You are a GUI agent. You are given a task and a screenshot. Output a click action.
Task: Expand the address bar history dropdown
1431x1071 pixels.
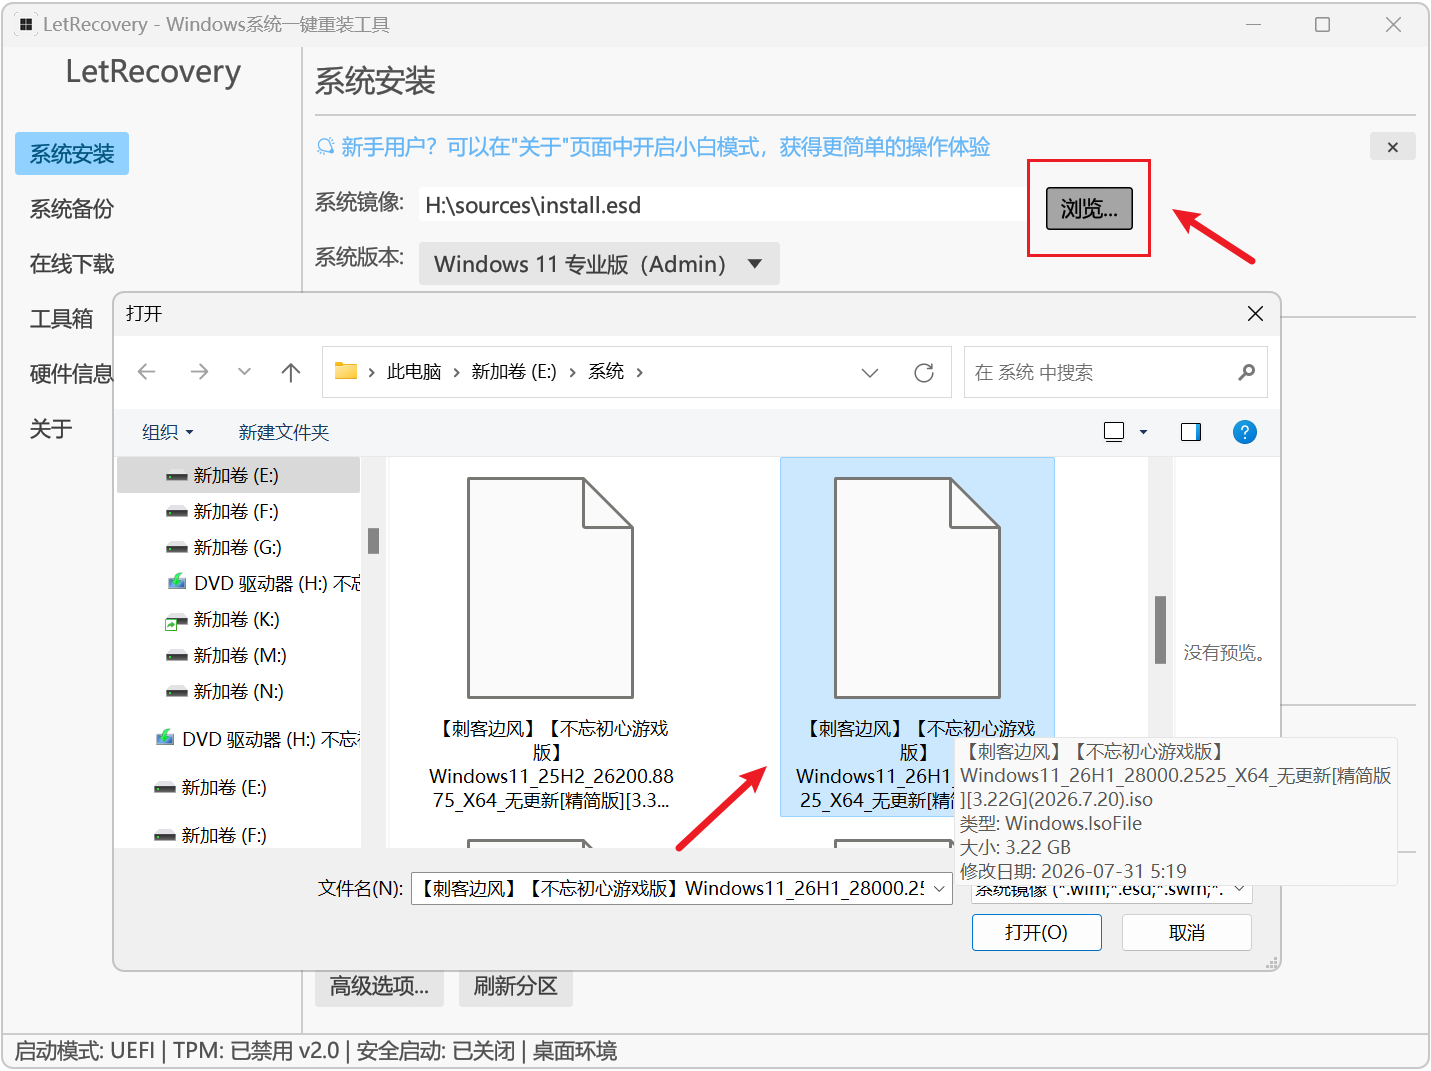(x=870, y=372)
